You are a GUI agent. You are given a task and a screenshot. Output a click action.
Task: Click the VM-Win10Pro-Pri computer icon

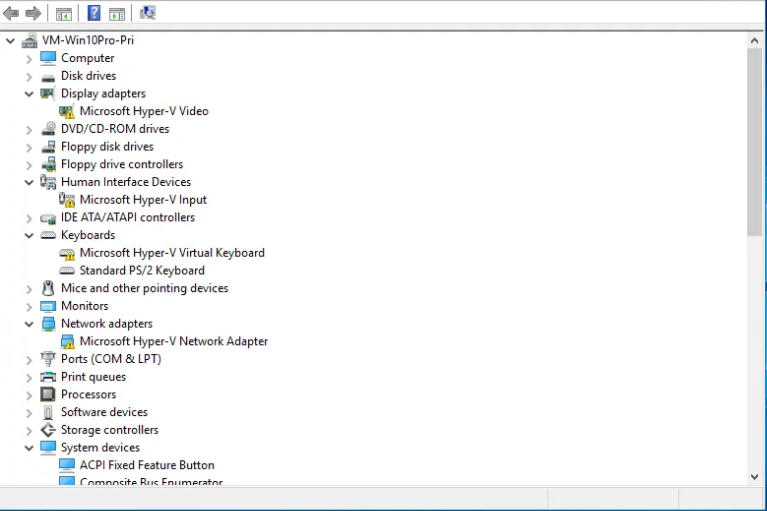pos(29,40)
